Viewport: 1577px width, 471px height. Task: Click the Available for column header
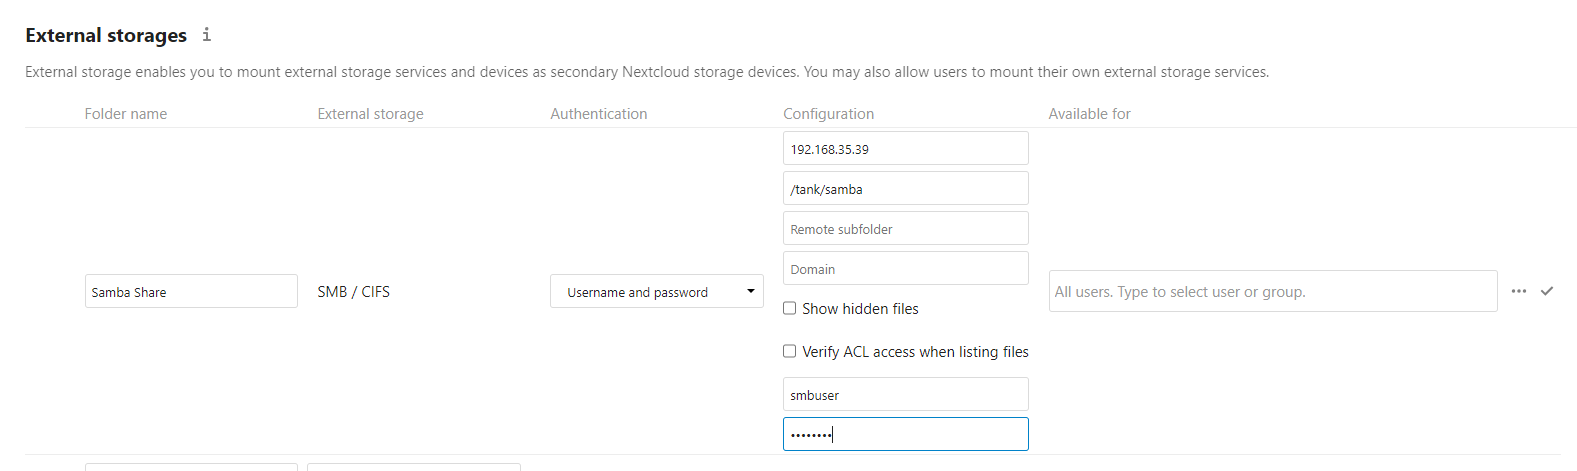pos(1089,114)
